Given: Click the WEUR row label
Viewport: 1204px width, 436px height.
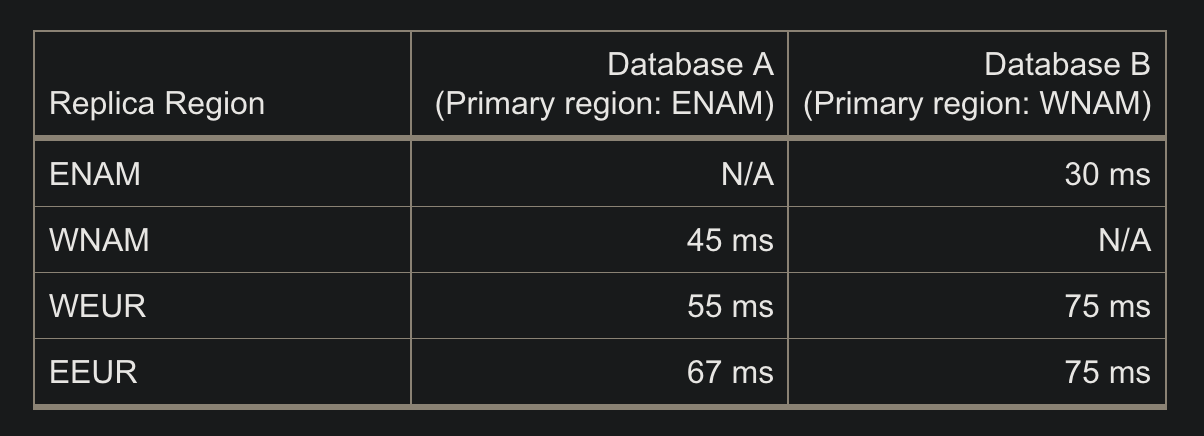Looking at the screenshot, I should coord(97,306).
